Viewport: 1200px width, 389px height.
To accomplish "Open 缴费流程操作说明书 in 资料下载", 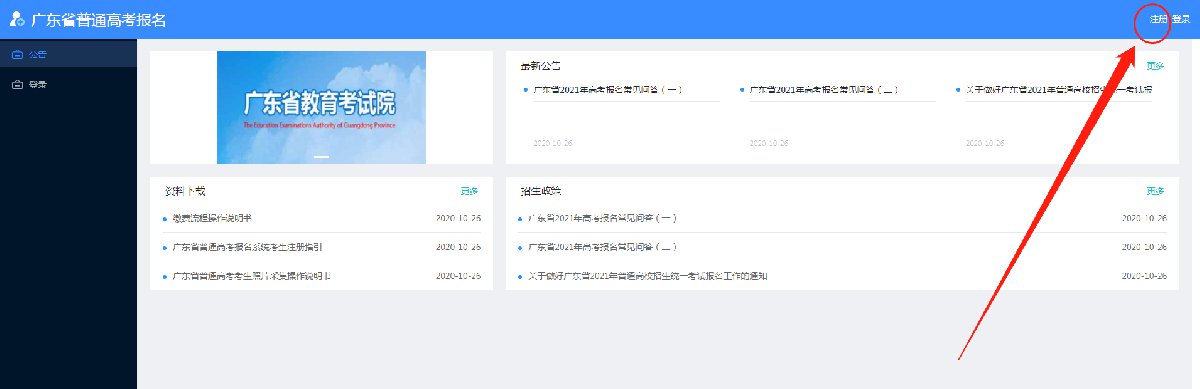I will click(212, 218).
